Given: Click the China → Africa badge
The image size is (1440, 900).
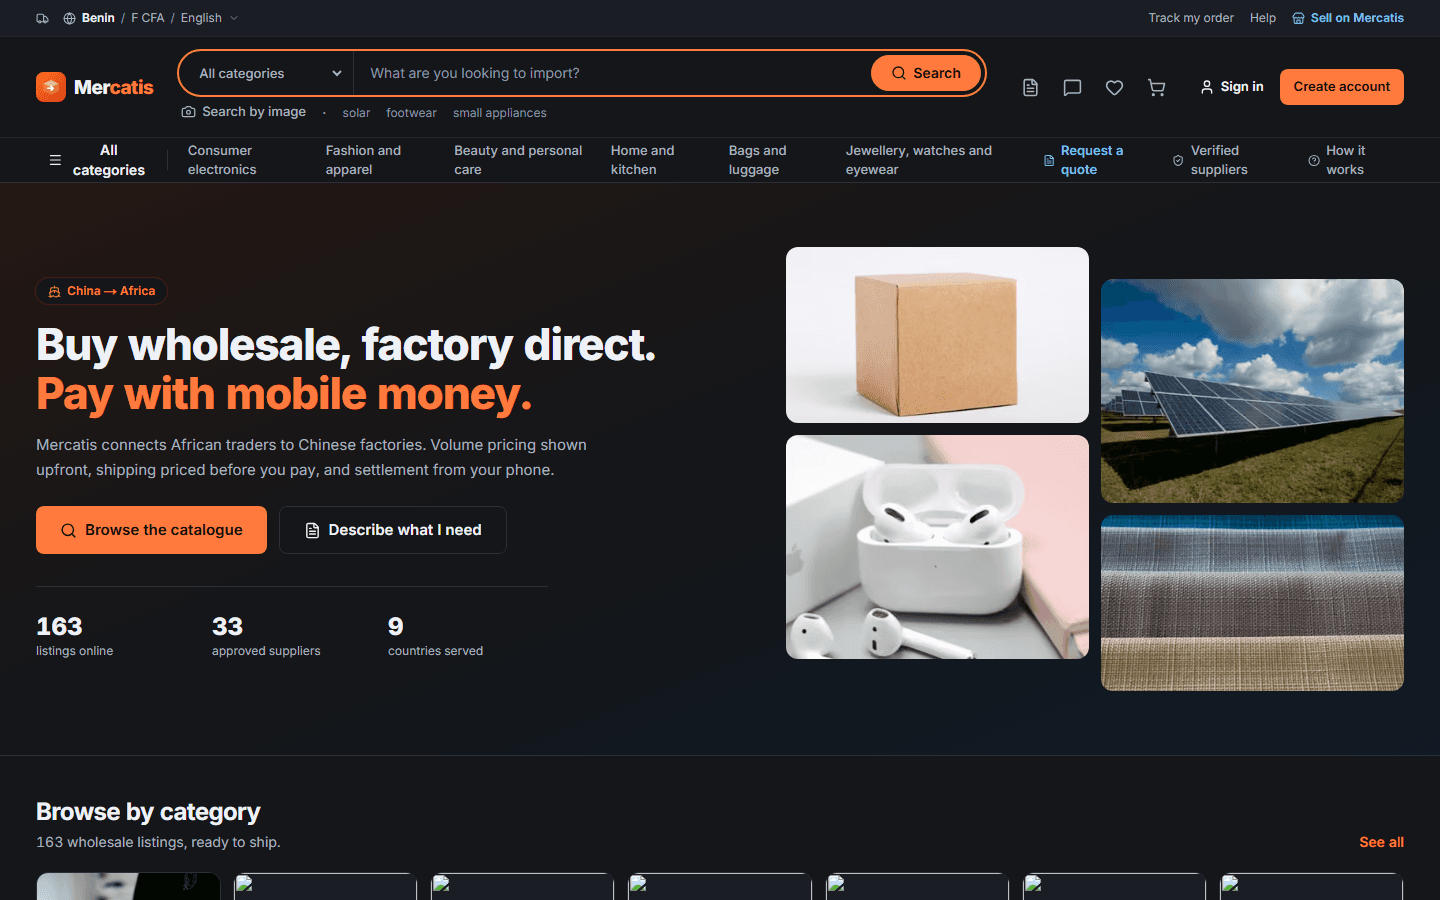Looking at the screenshot, I should click(x=101, y=291).
